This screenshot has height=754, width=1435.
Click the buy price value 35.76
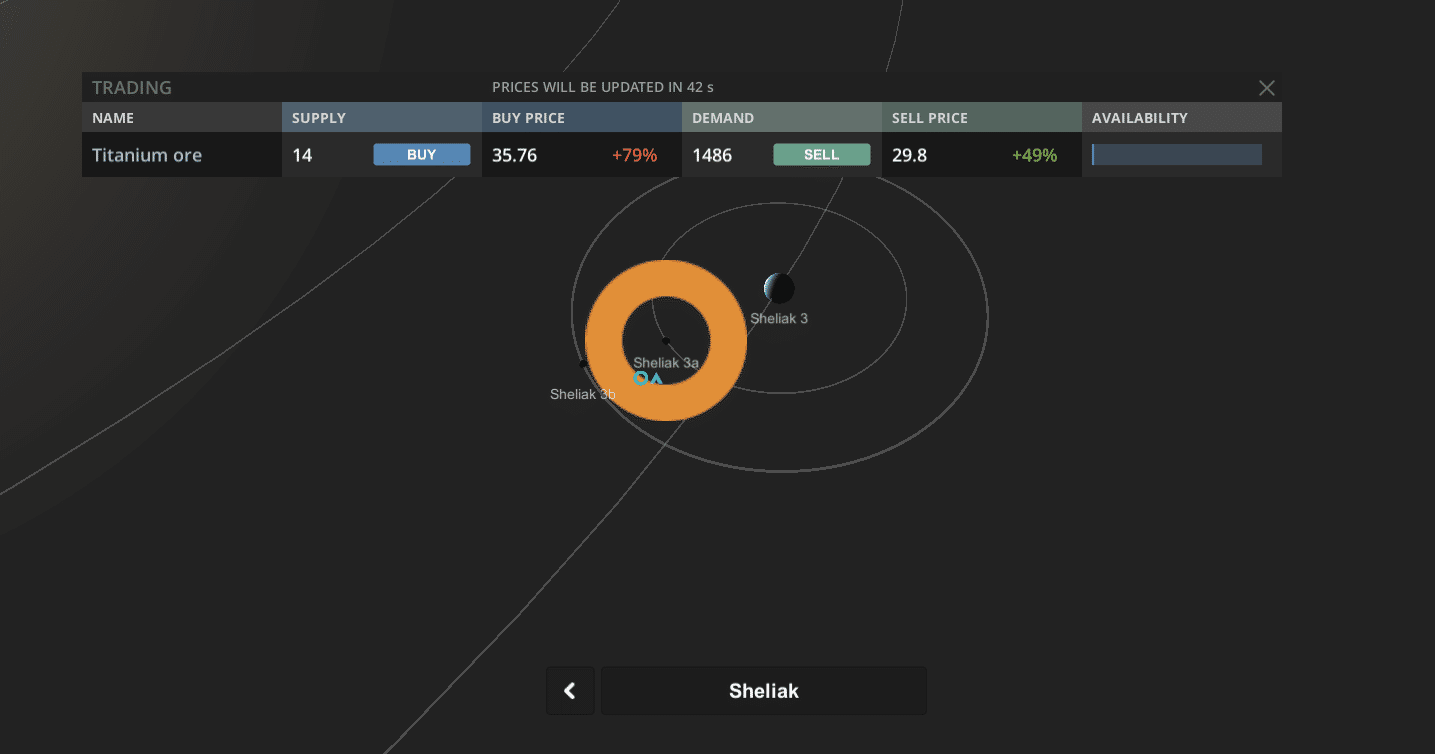(x=515, y=155)
